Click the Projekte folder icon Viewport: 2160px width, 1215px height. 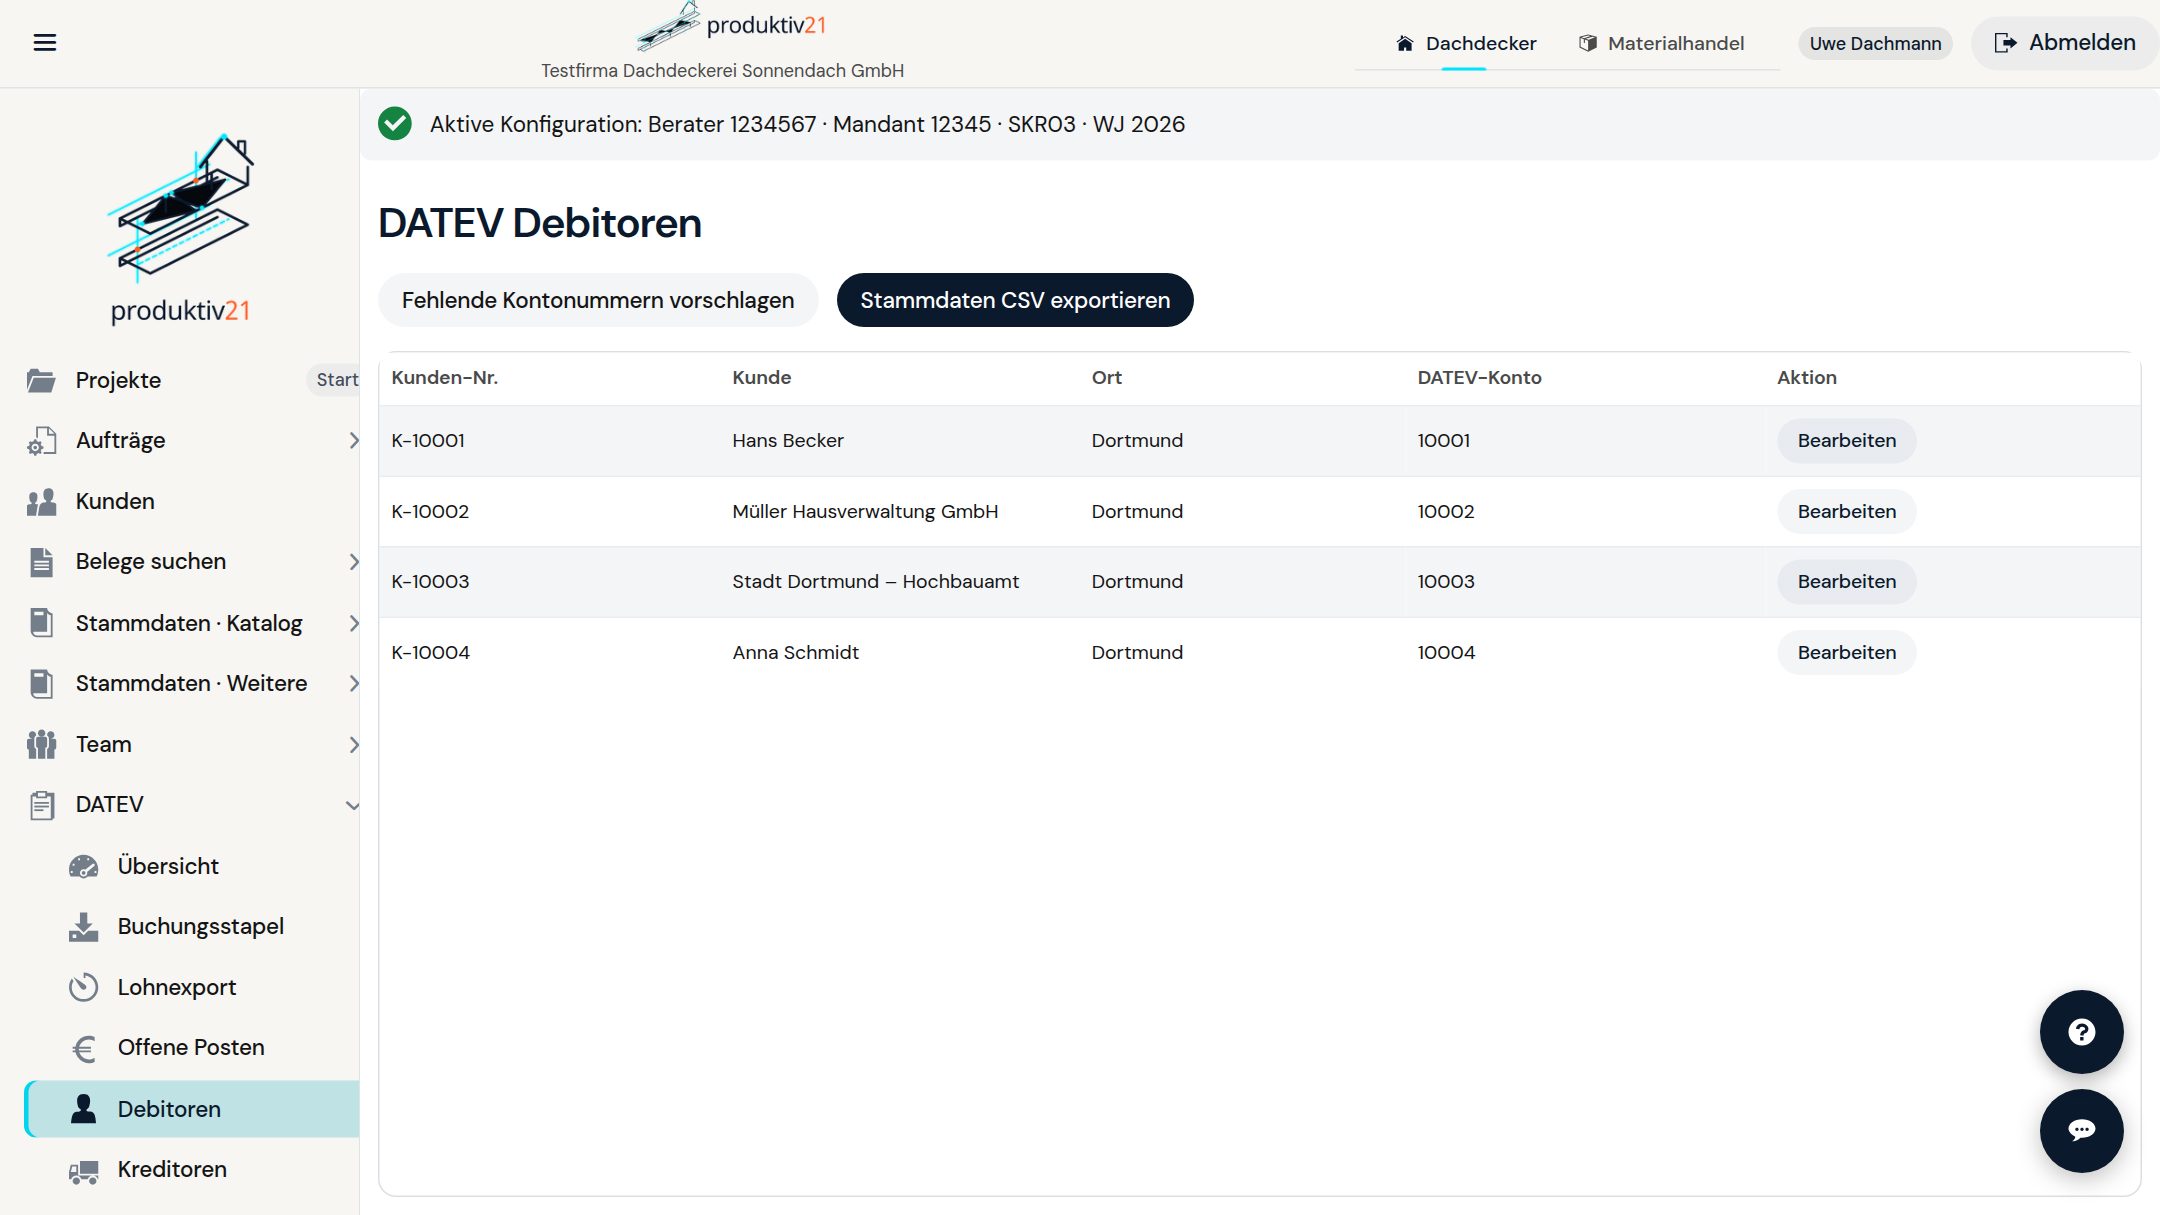41,380
